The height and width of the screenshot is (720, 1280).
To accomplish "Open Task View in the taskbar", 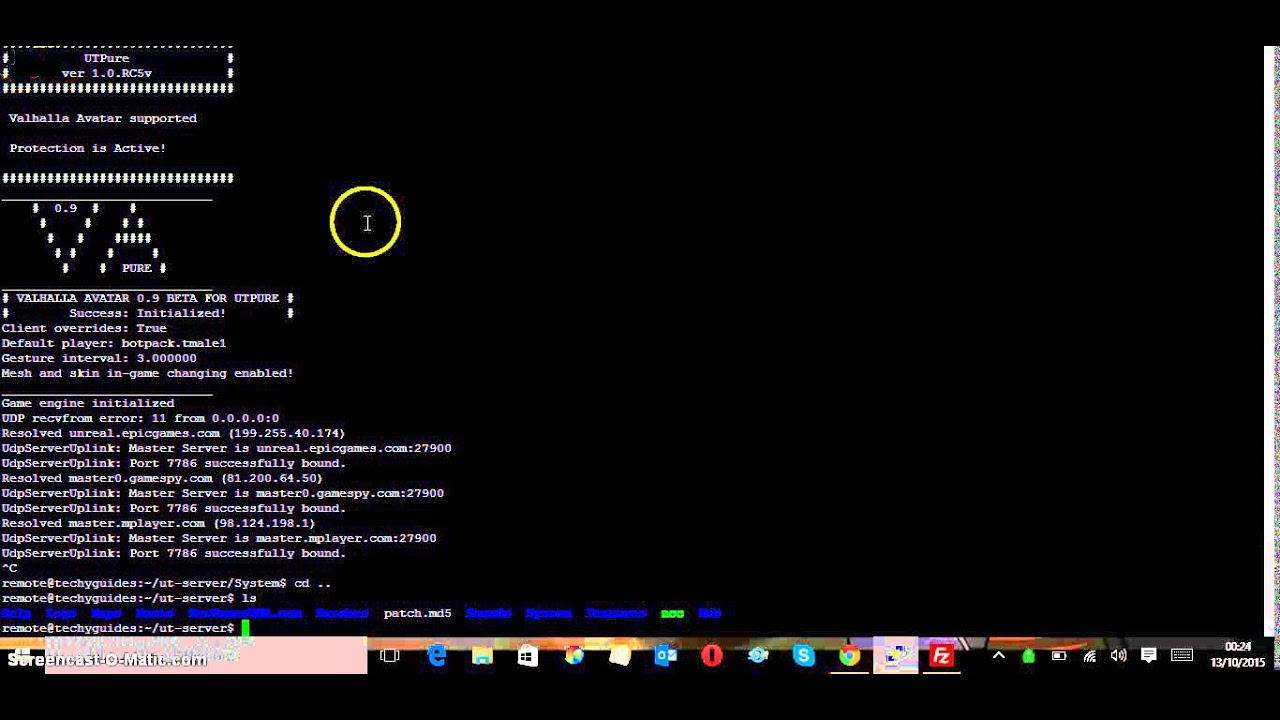I will (x=390, y=656).
